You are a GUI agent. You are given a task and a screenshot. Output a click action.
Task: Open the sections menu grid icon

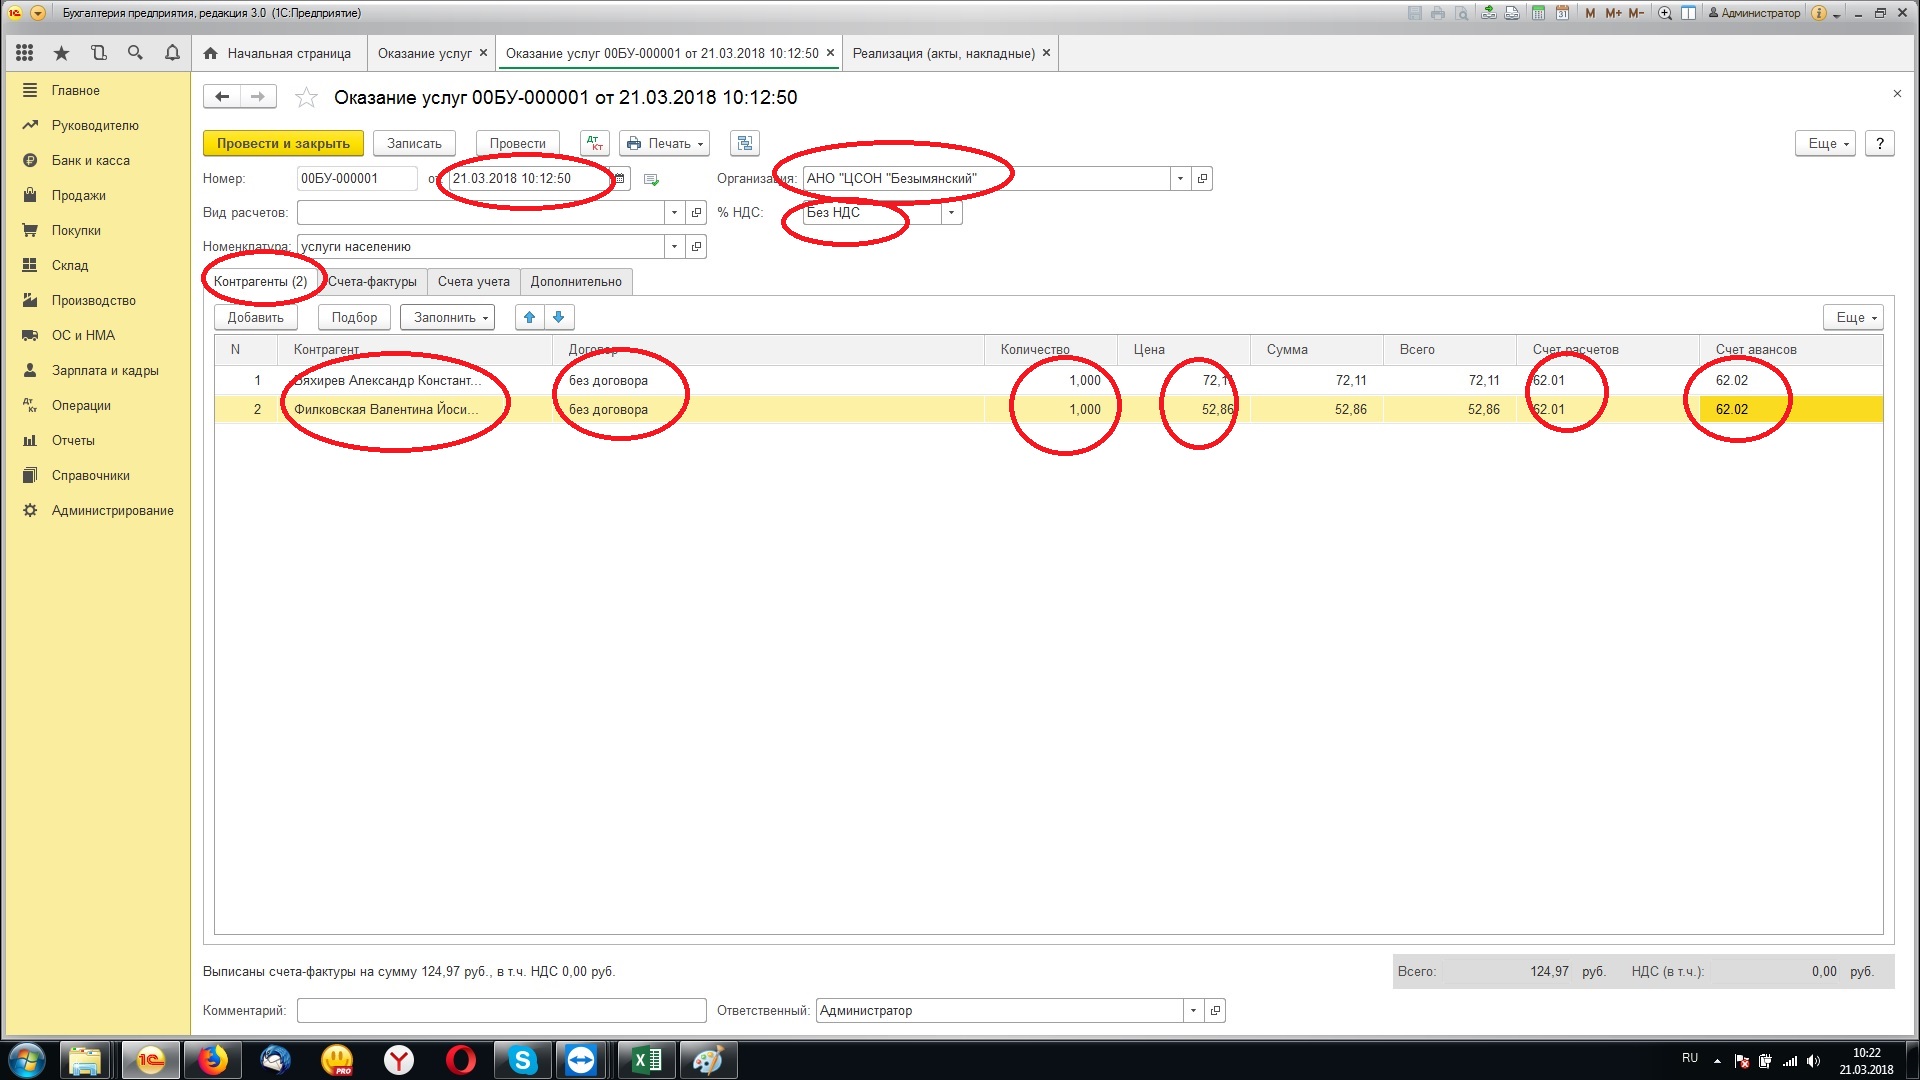pyautogui.click(x=25, y=53)
